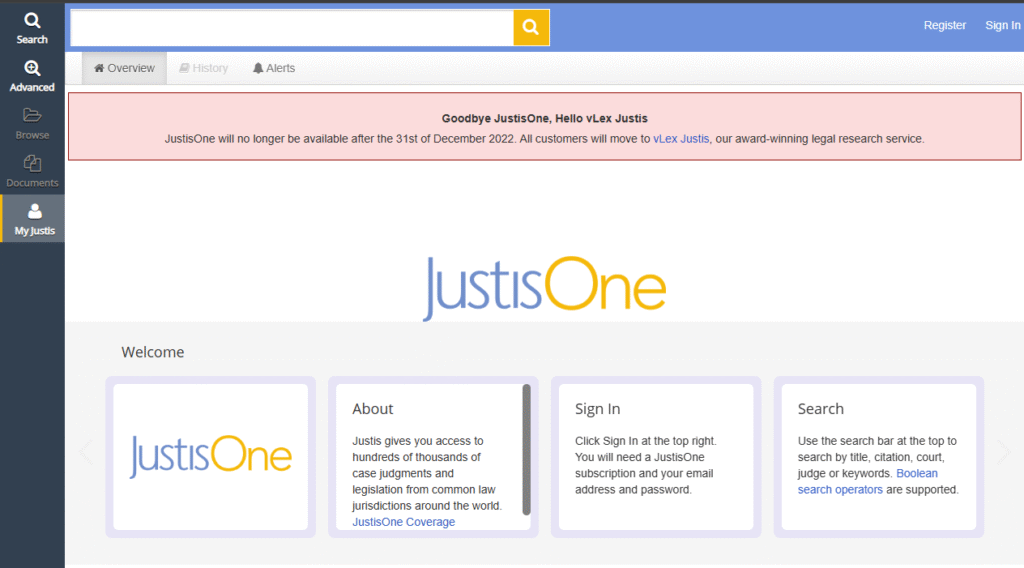The height and width of the screenshot is (568, 1024).
Task: Open the Search sidebar item
Action: [32, 29]
